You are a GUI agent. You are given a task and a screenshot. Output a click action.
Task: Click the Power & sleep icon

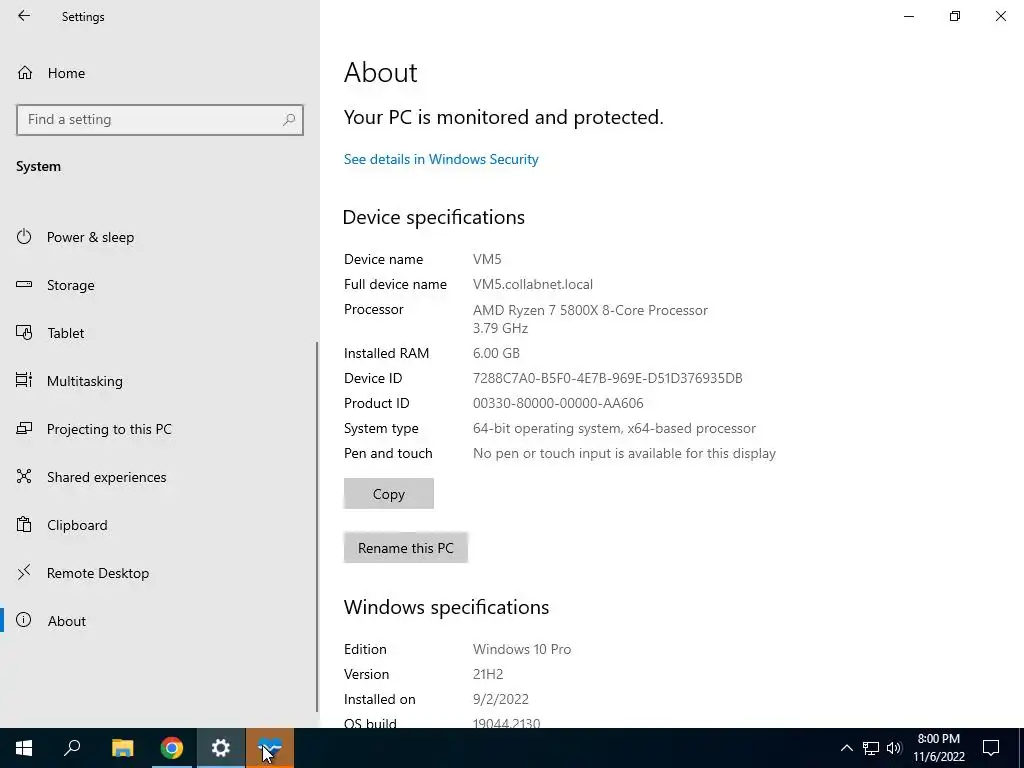pyautogui.click(x=24, y=236)
